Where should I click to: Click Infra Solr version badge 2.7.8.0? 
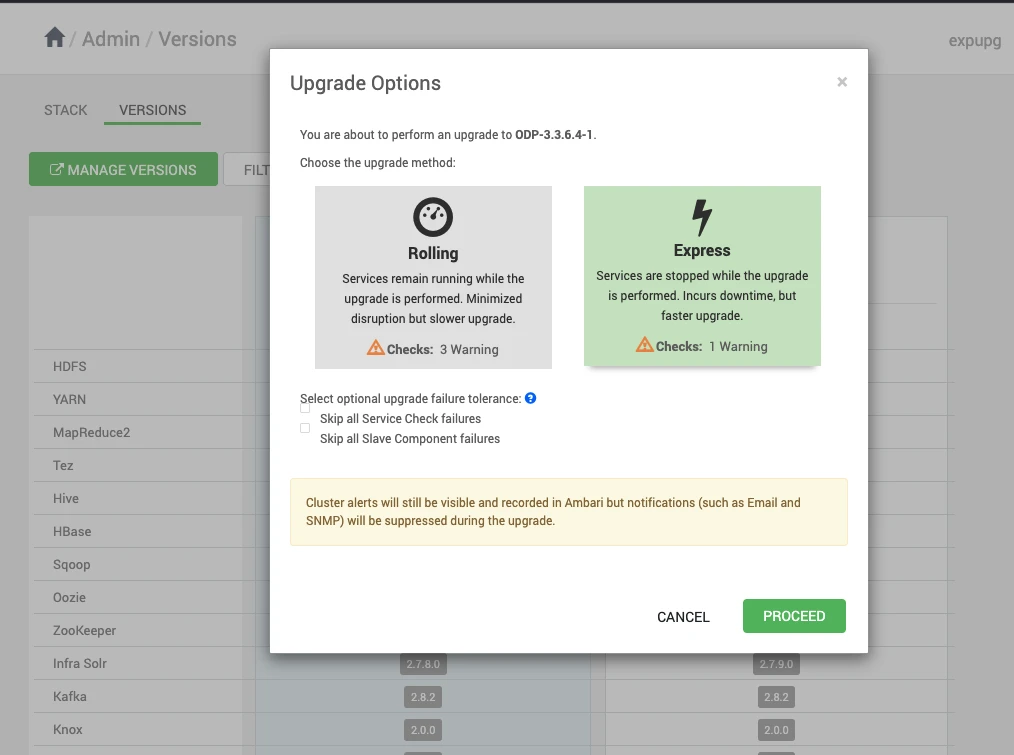pyautogui.click(x=423, y=664)
